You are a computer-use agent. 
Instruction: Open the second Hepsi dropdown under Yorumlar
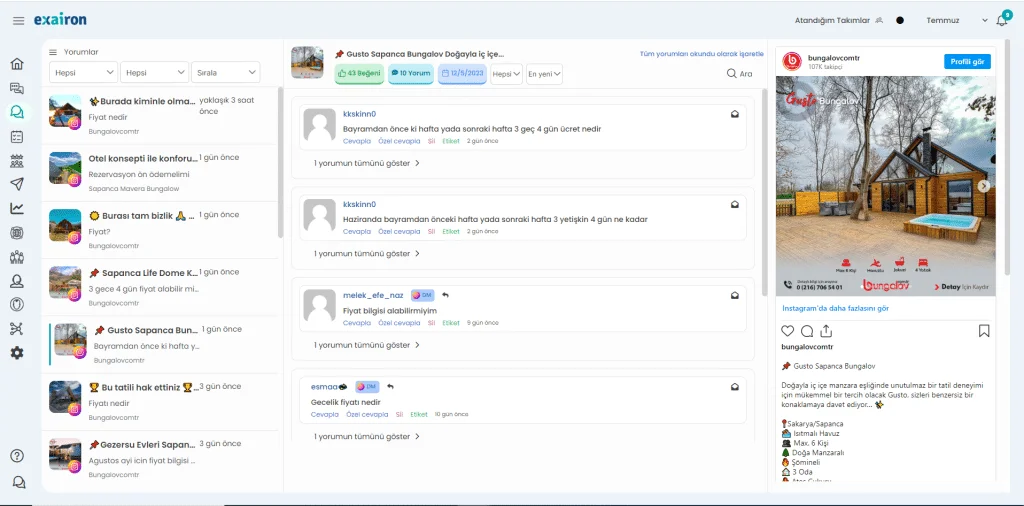coord(154,72)
